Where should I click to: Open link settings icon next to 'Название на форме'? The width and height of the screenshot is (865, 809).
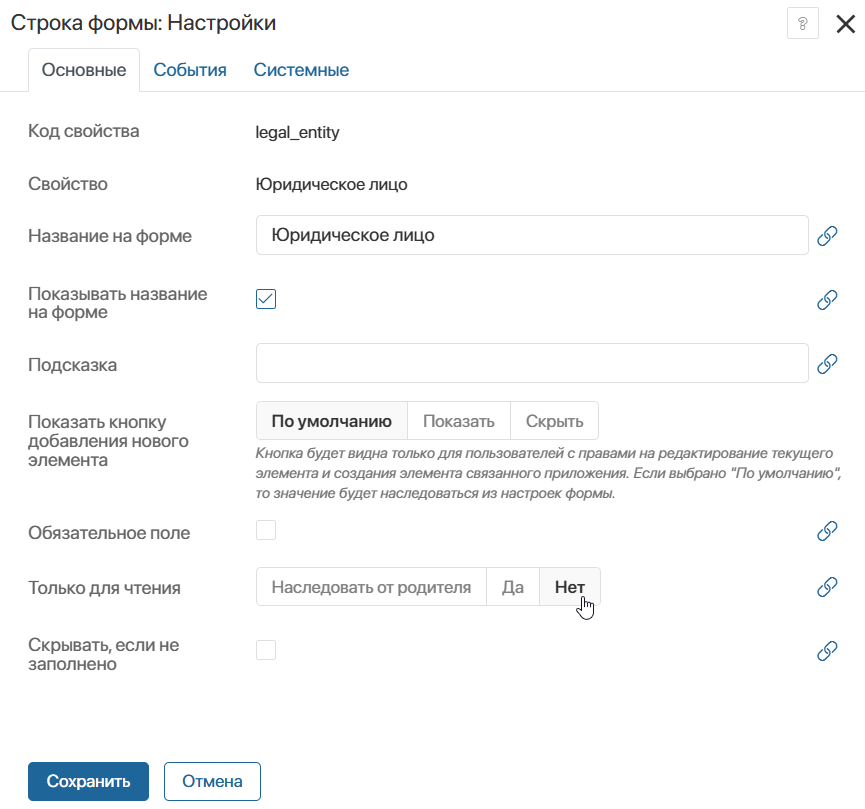coord(827,236)
